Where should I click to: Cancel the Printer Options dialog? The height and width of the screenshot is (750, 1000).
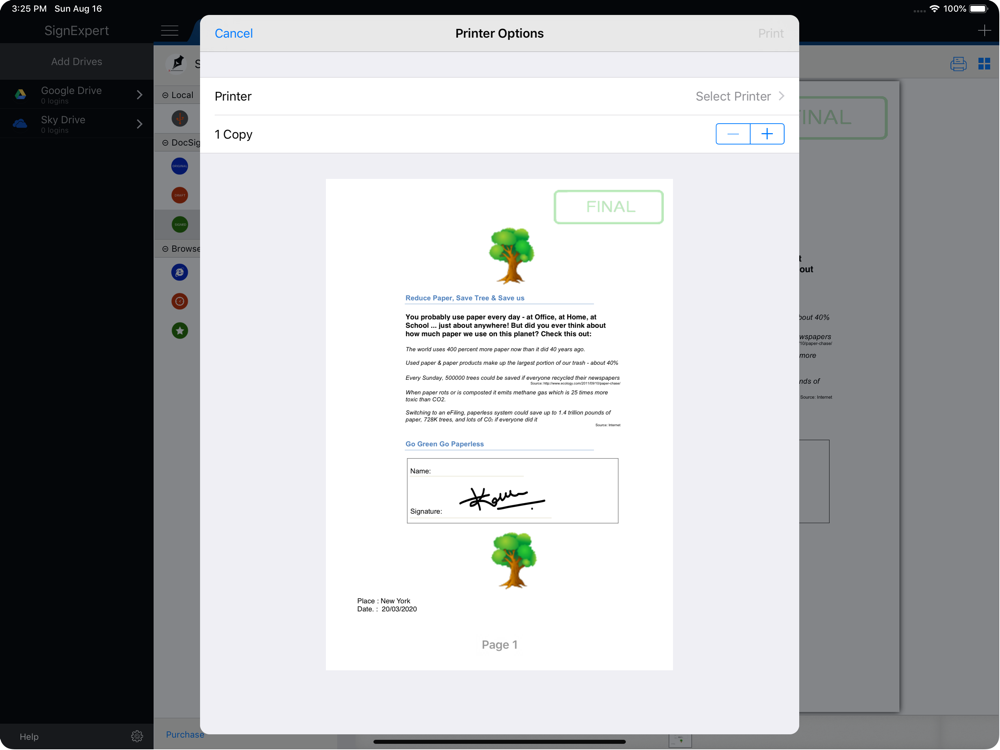pyautogui.click(x=233, y=33)
